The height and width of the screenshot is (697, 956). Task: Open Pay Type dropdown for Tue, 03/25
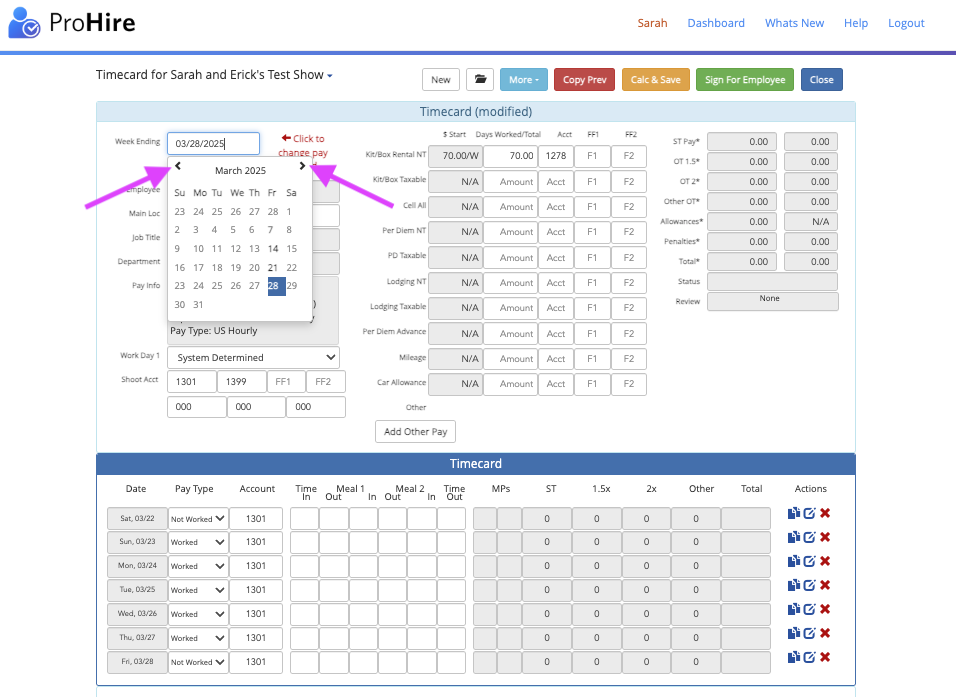(198, 590)
